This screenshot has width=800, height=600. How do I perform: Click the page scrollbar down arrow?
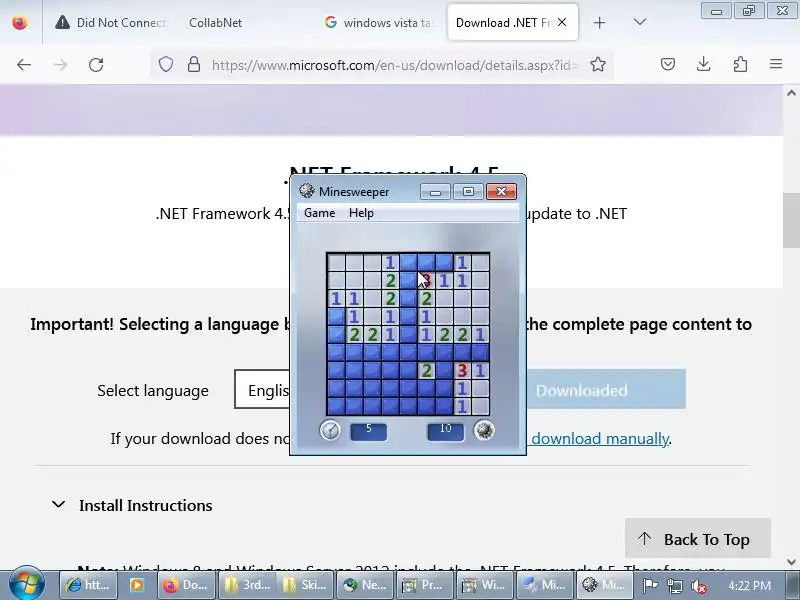(791, 562)
